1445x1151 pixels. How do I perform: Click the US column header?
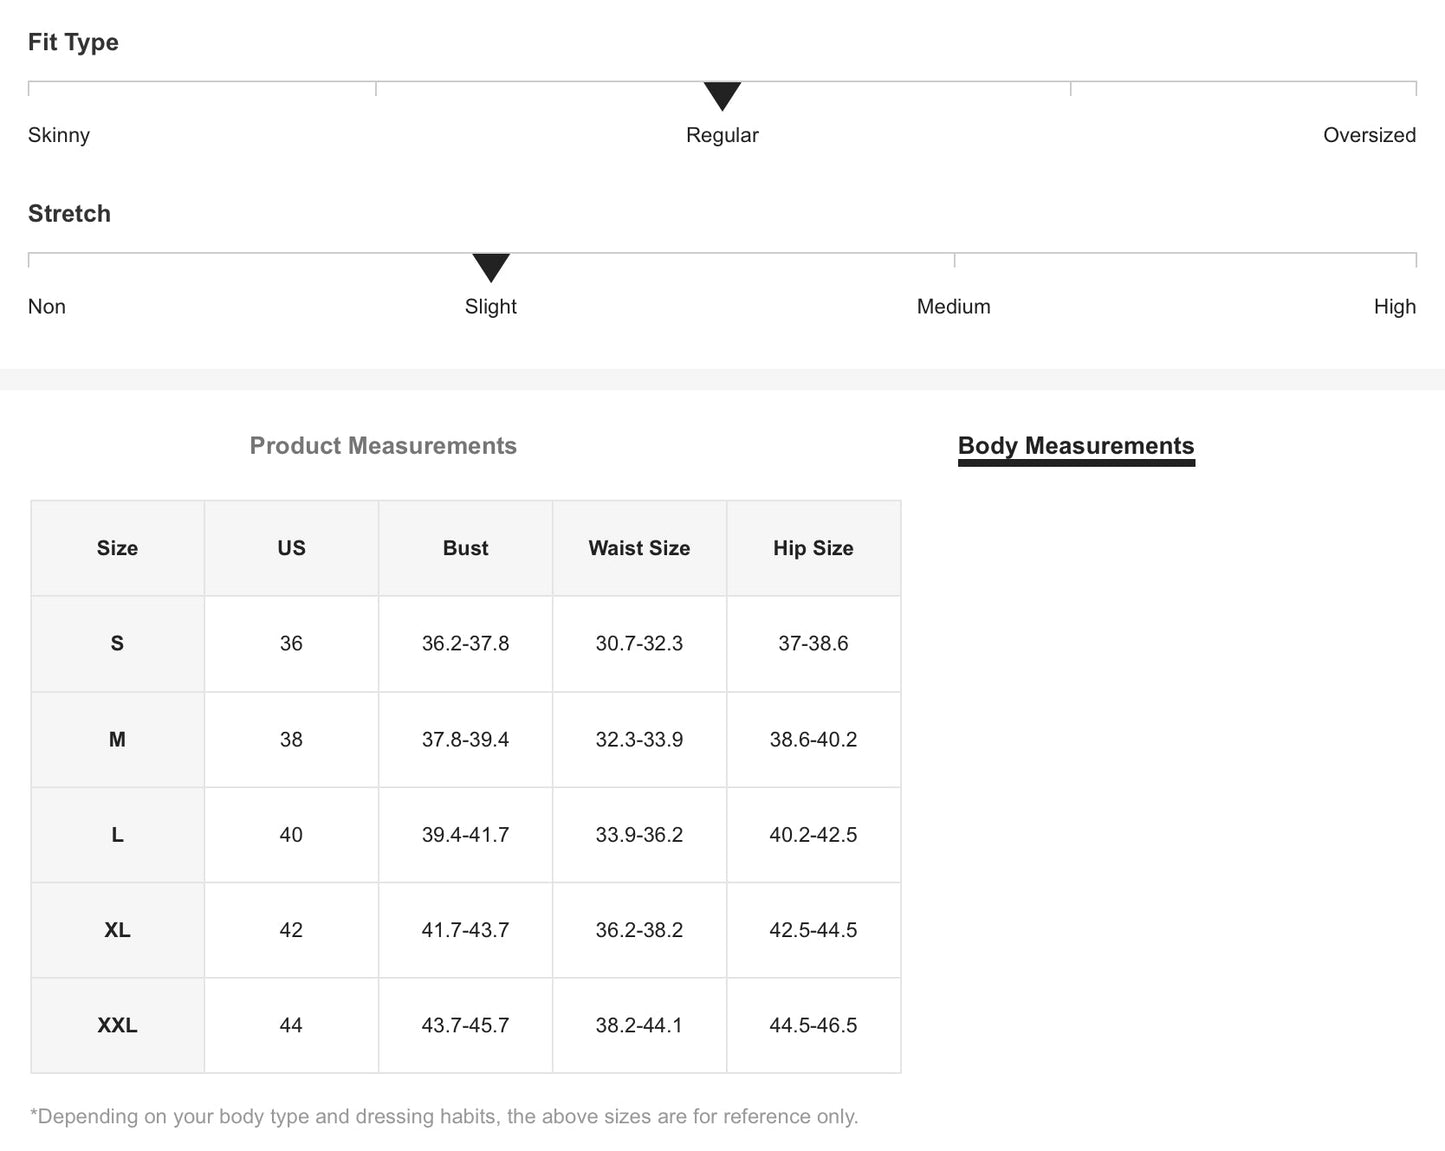point(291,548)
